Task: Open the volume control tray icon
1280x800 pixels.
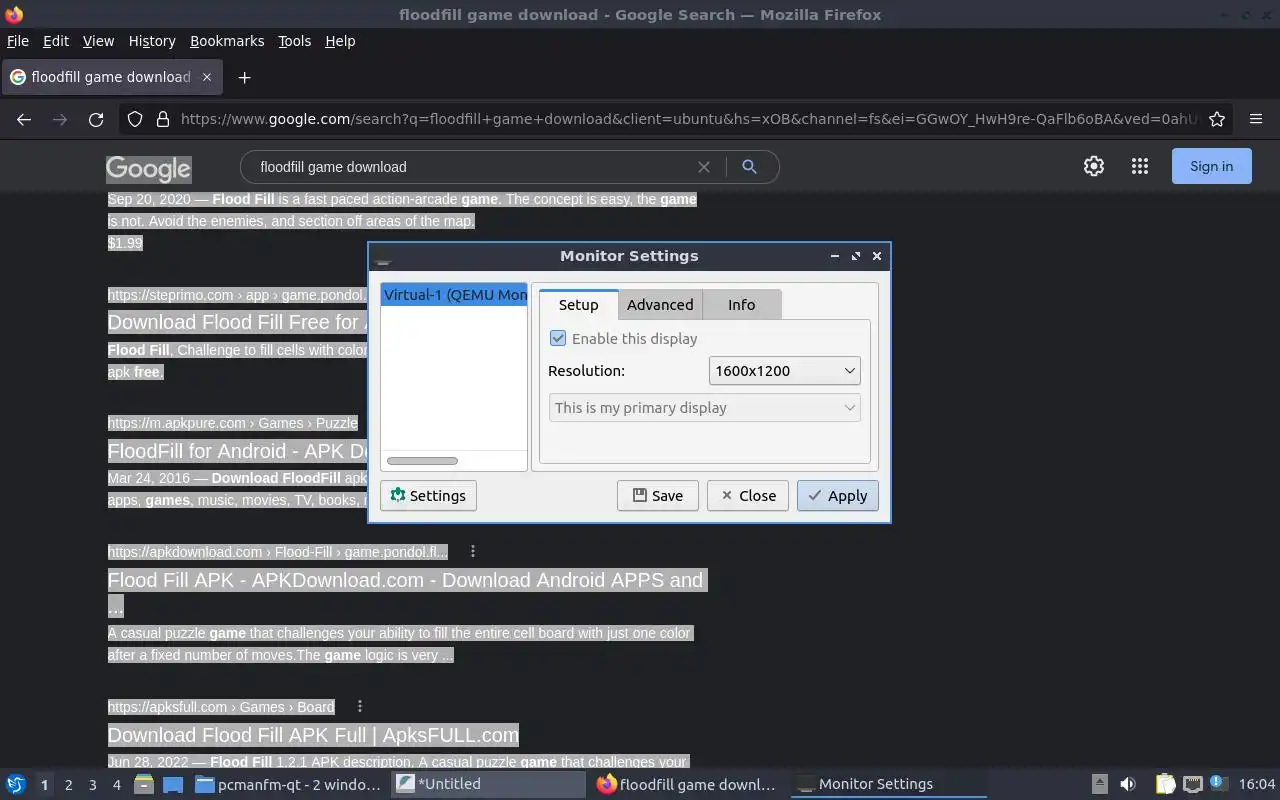Action: (x=1128, y=784)
